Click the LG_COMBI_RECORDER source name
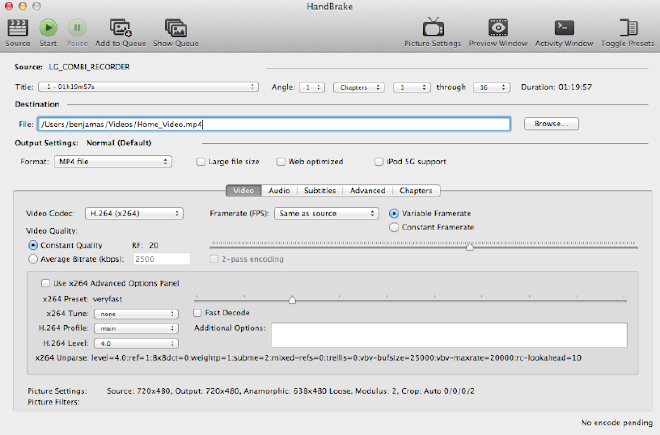660x435 pixels. (89, 67)
